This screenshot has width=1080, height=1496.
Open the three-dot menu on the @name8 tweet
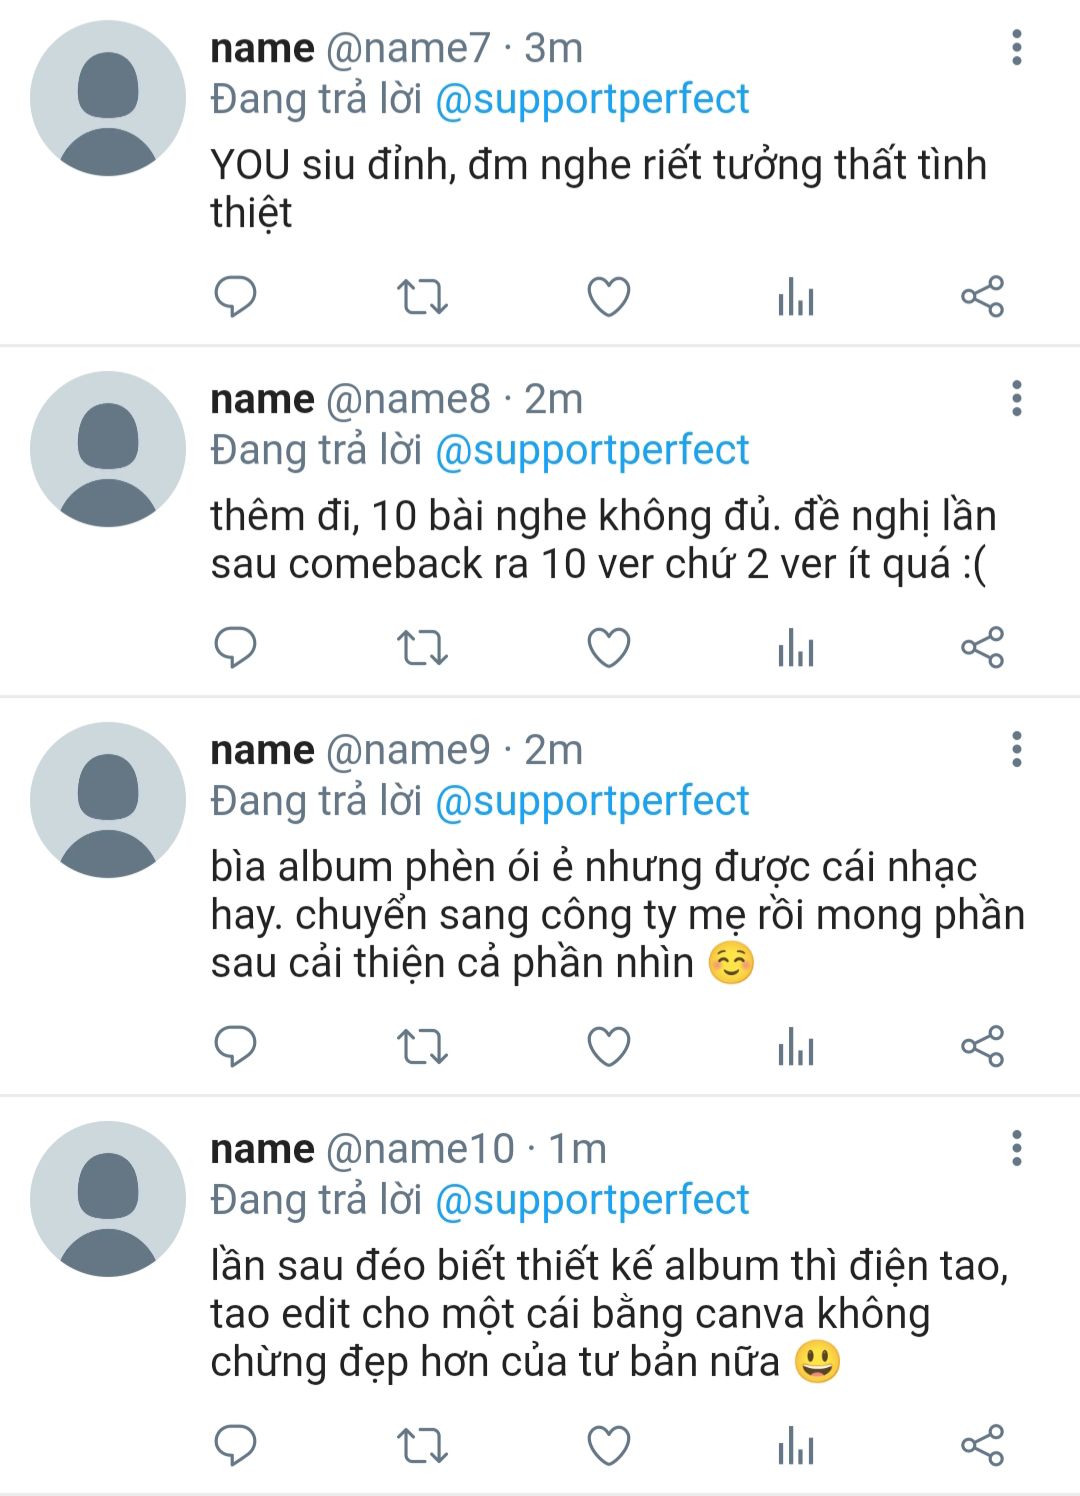pos(1017,398)
